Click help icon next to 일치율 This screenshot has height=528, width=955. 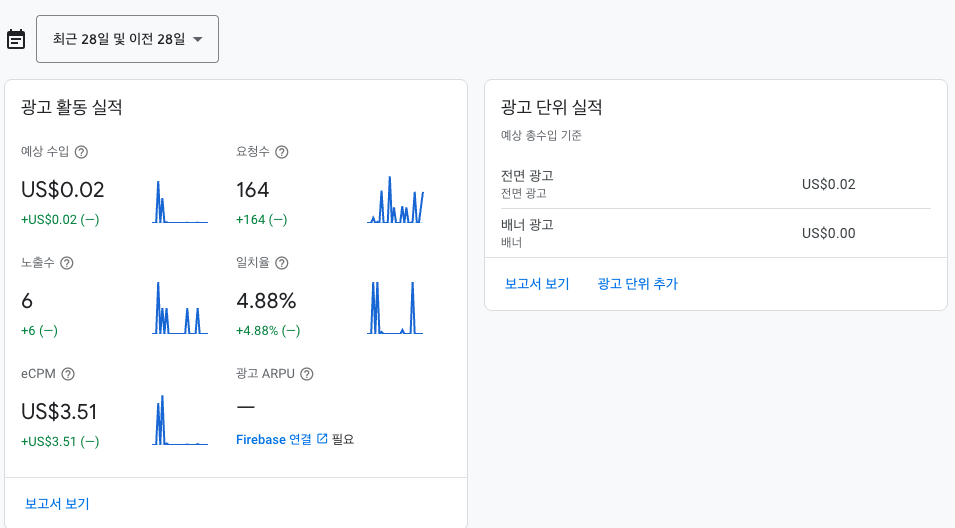click(x=281, y=263)
